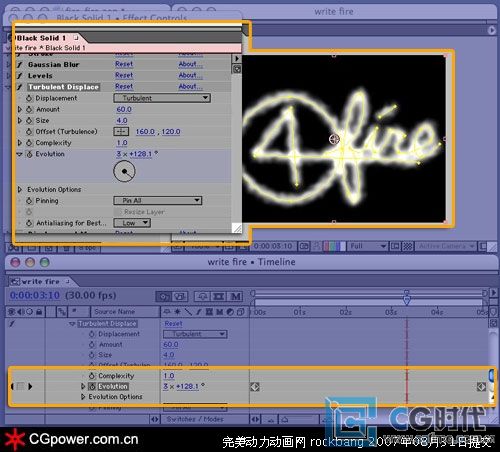Viewport: 500px width, 452px height.
Task: Expand the Size property in Effect Controls
Action: [20, 121]
